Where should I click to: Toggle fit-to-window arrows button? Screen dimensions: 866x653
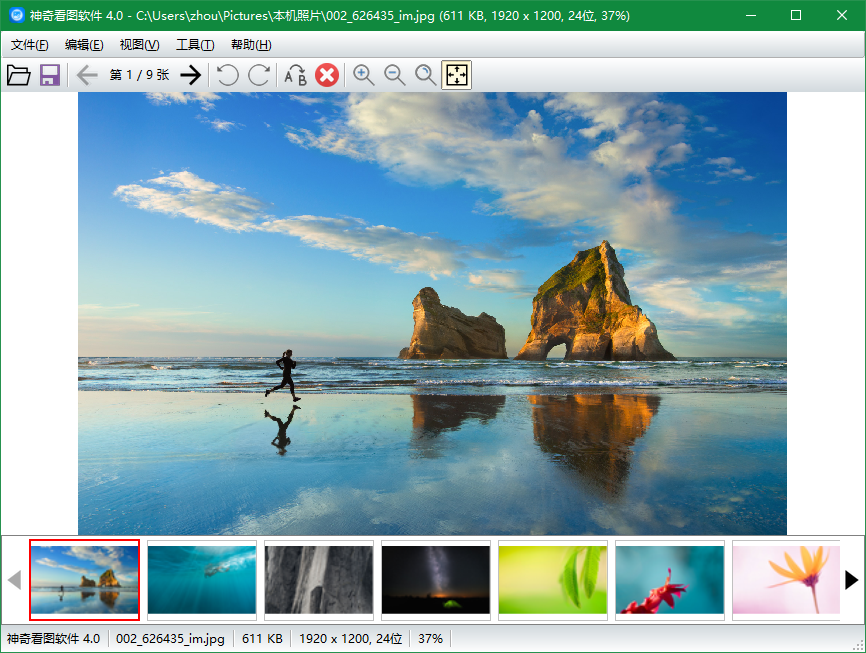point(456,75)
